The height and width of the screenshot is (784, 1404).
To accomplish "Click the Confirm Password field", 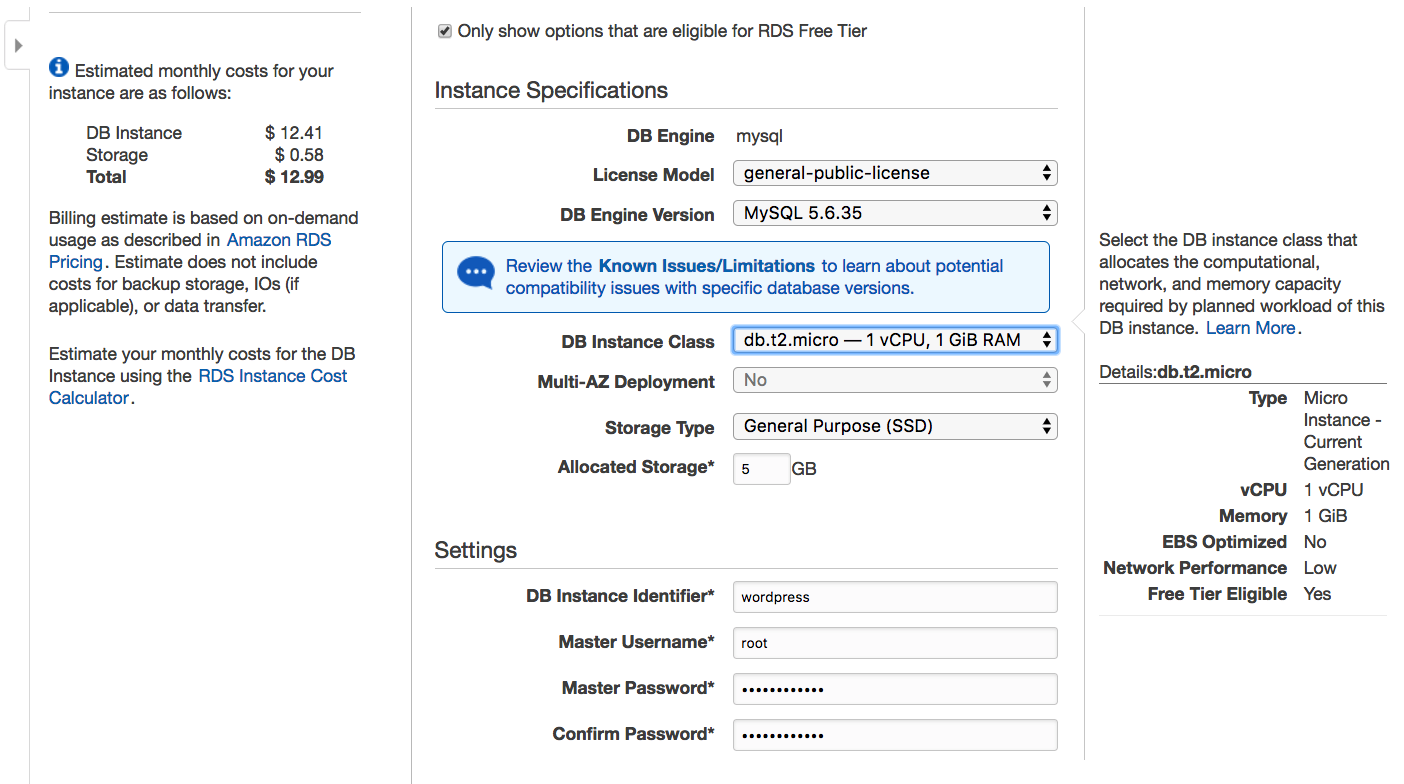I will pos(895,735).
